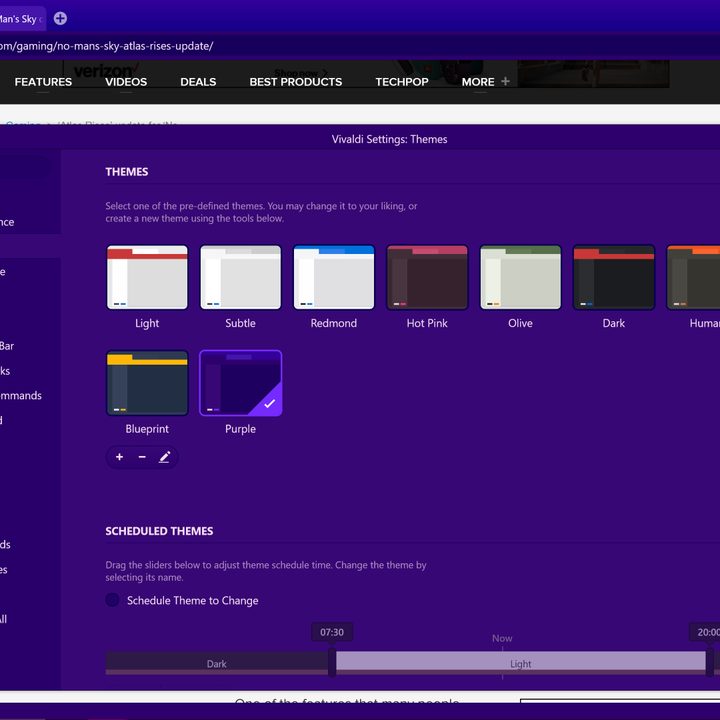
Task: Open BEST PRODUCTS section
Action: [x=296, y=82]
